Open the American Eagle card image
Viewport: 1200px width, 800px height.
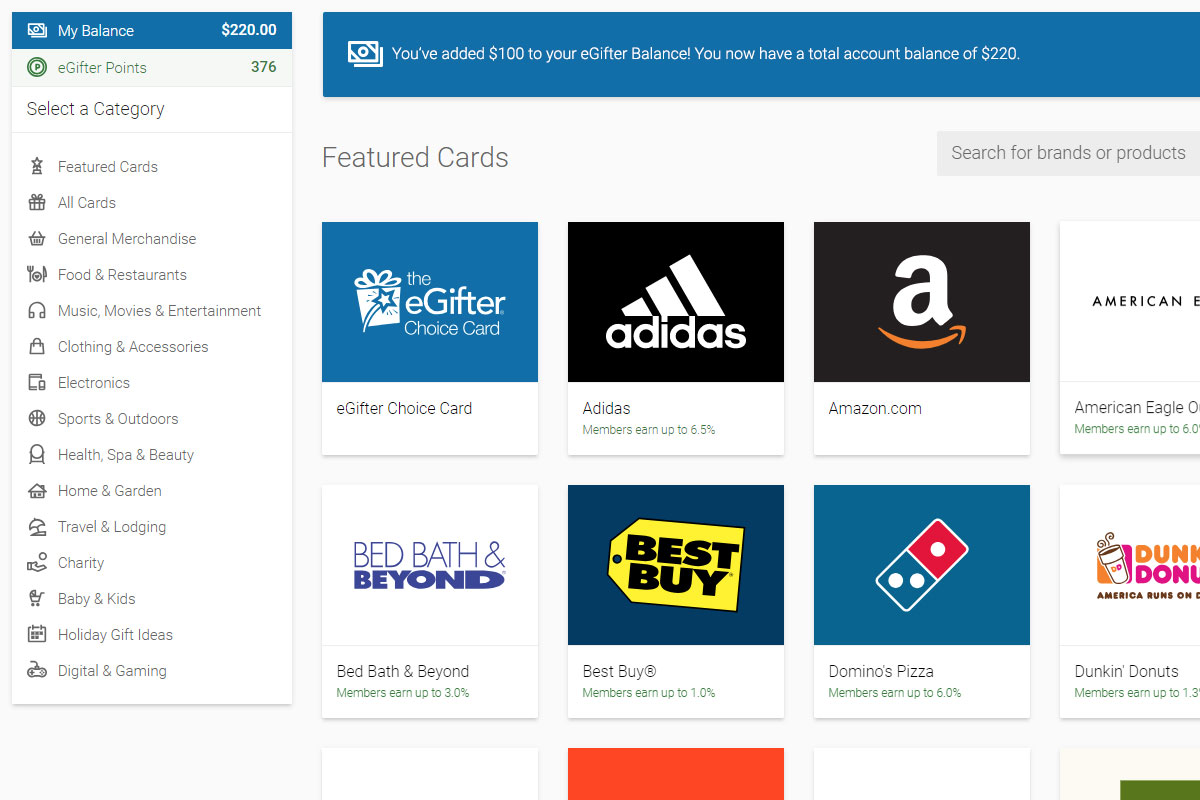click(1130, 301)
